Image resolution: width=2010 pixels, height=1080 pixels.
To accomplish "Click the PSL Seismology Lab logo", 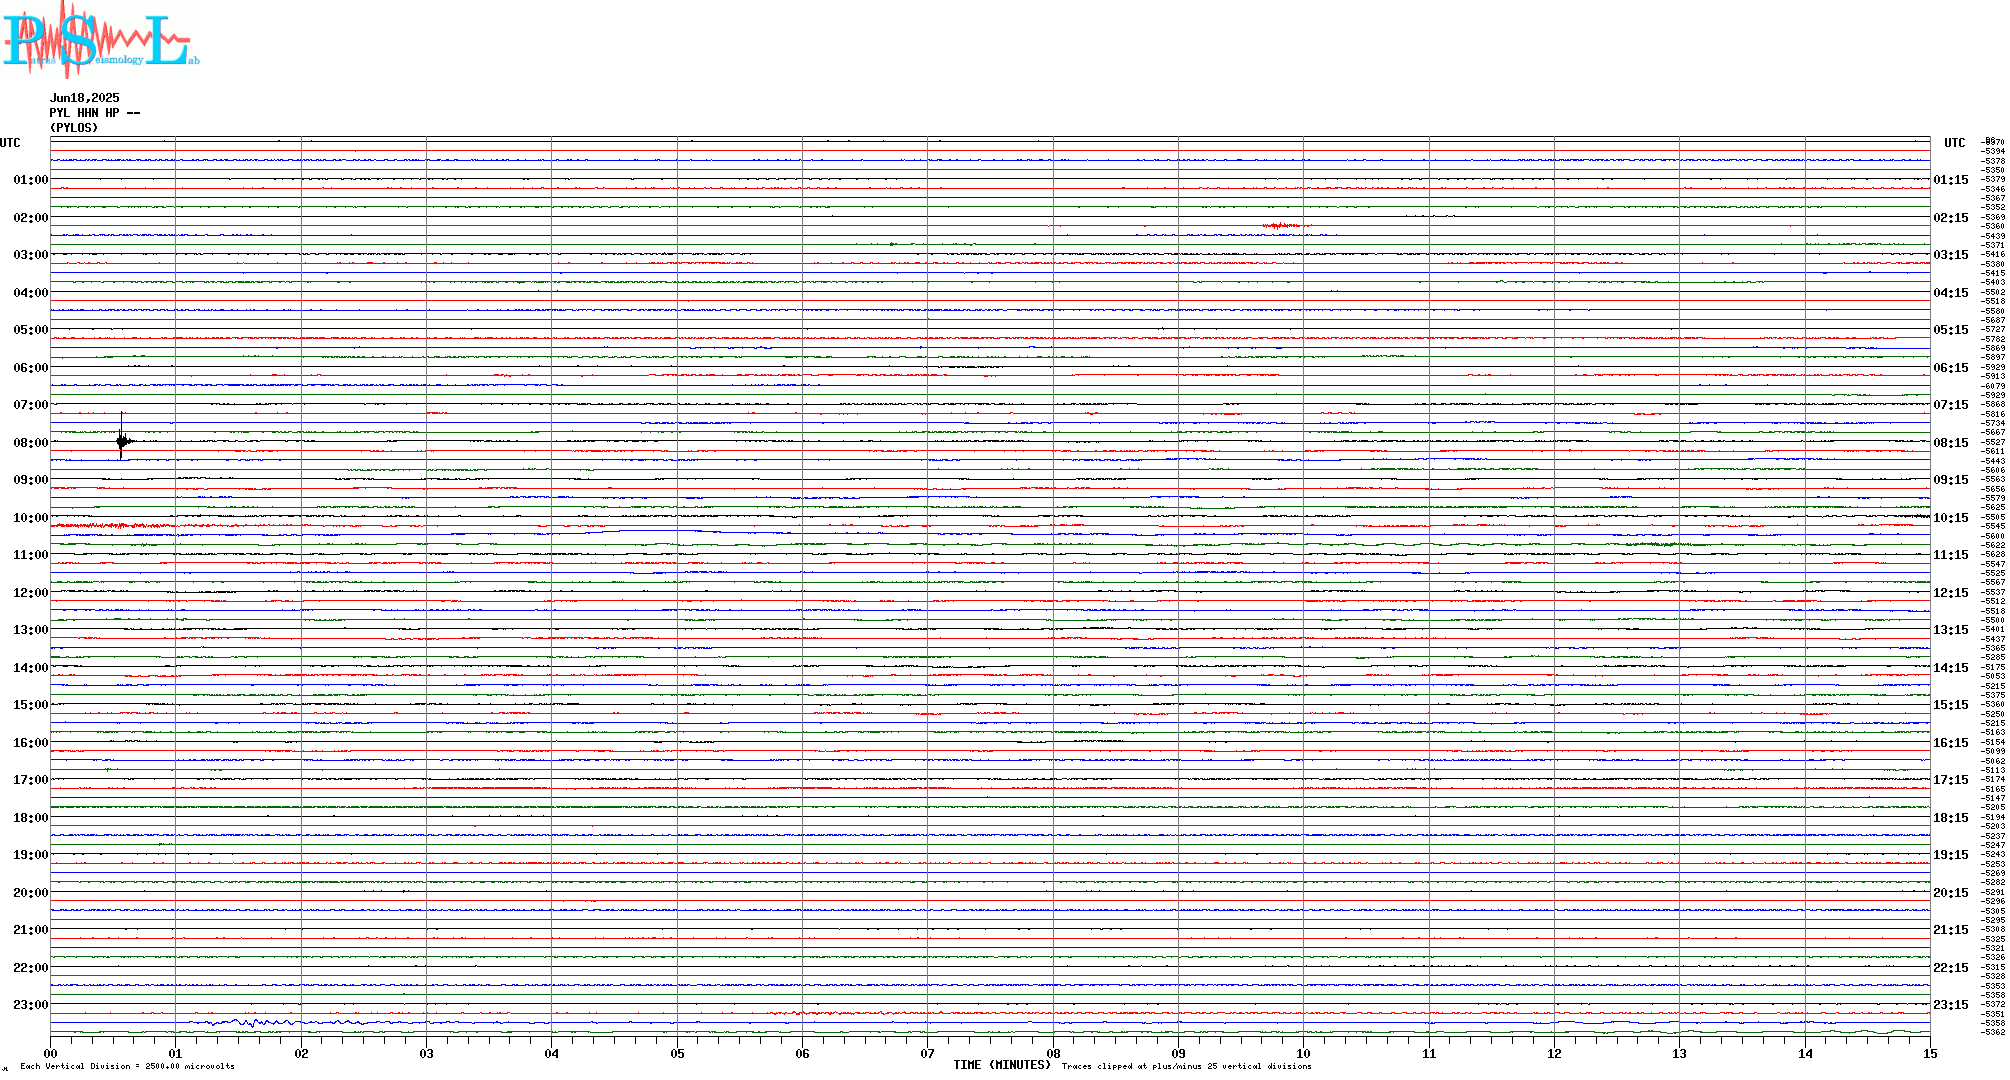I will tap(100, 38).
